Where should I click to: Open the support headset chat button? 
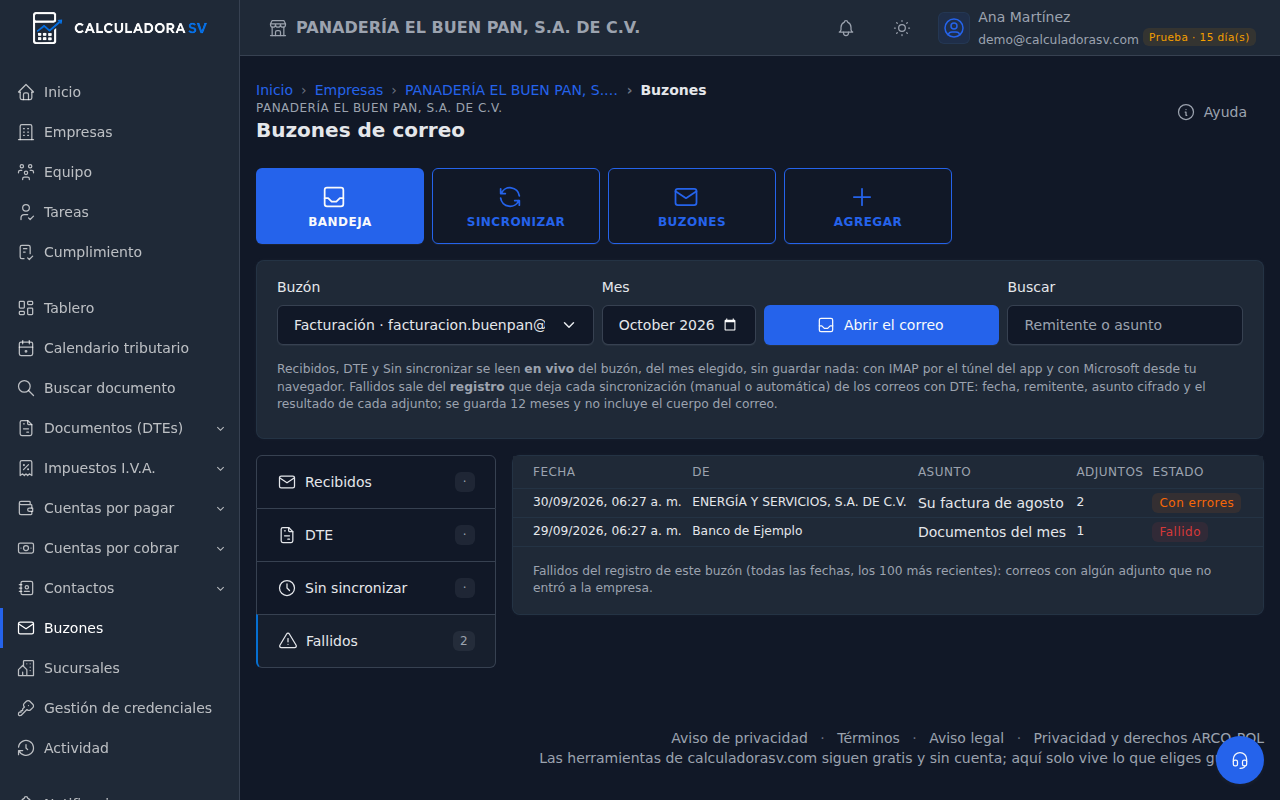[1240, 760]
